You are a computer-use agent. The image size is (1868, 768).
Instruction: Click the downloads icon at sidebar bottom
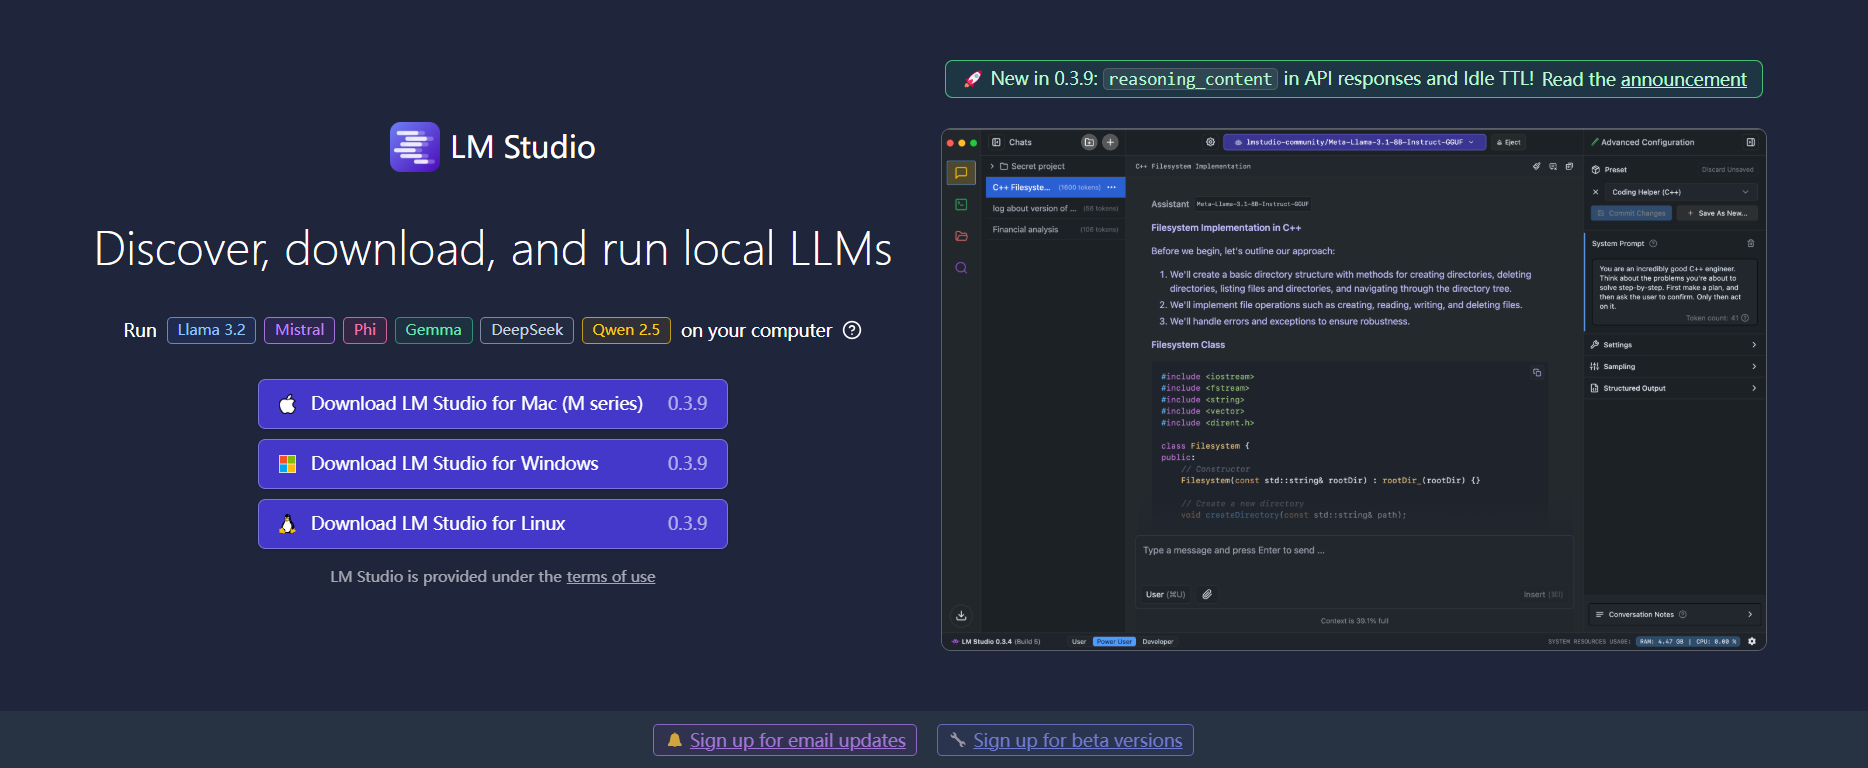tap(961, 616)
